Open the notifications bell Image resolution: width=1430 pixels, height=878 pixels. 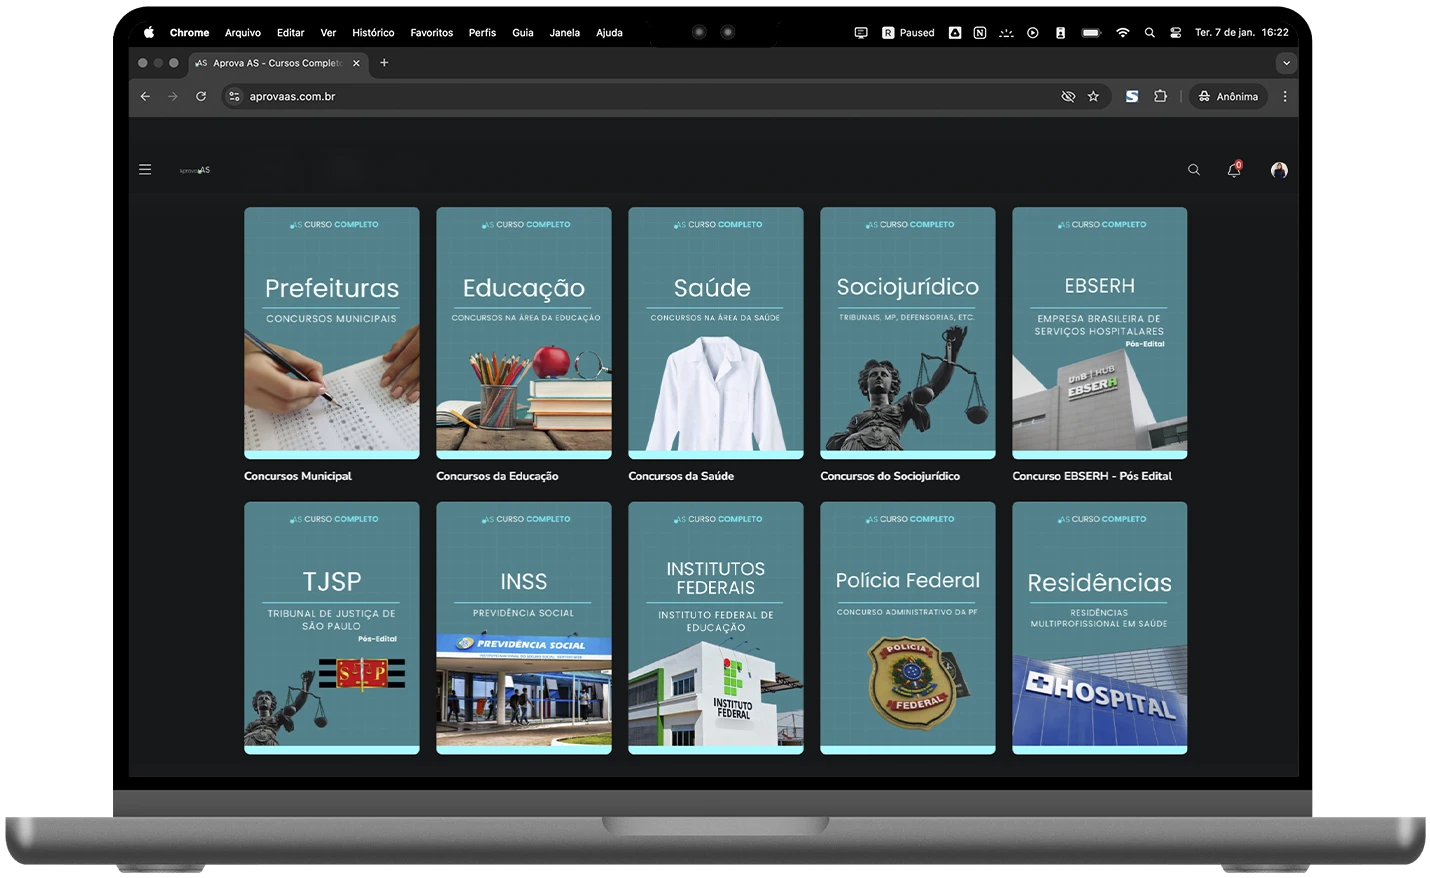point(1234,169)
